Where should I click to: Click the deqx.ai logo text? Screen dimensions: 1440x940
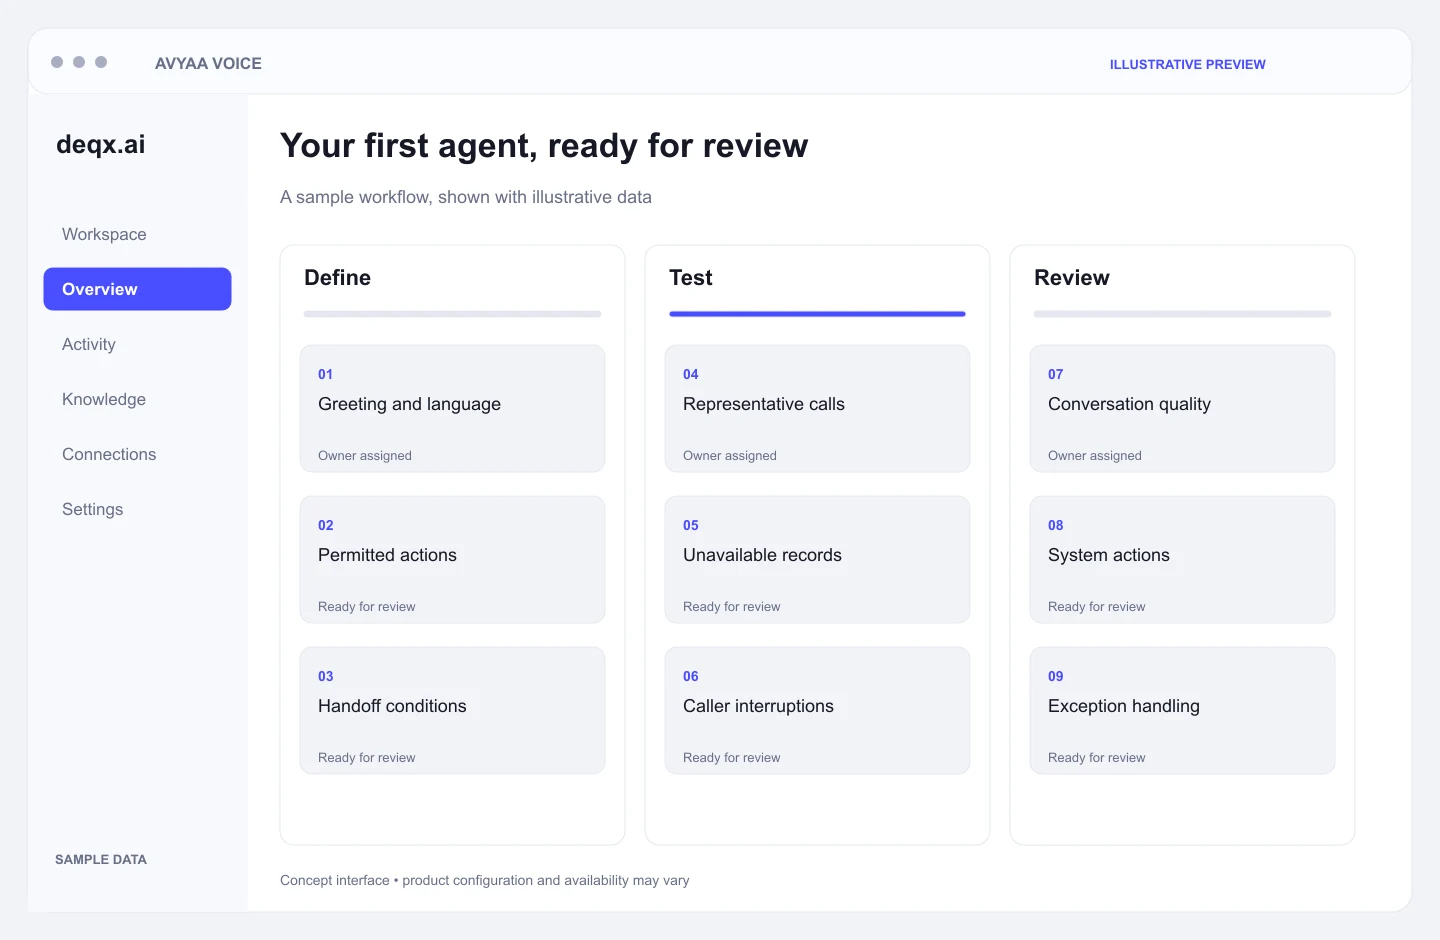[x=101, y=145]
